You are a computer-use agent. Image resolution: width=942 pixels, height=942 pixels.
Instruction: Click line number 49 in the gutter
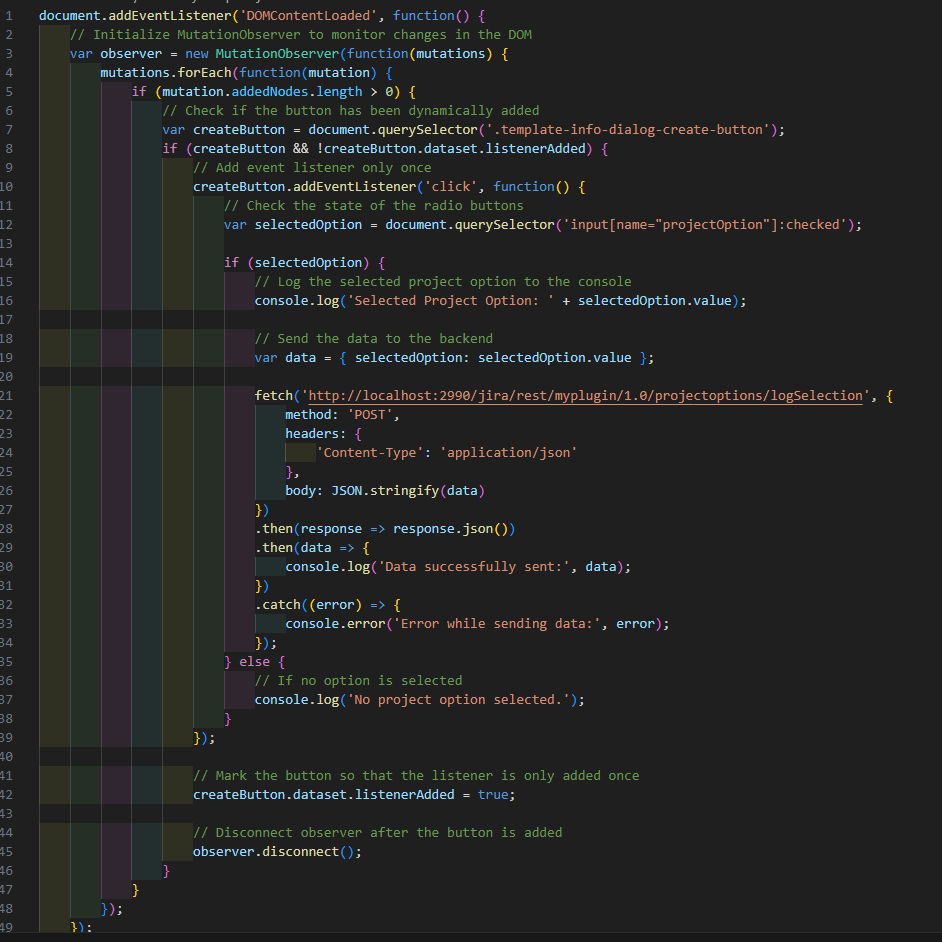[7, 927]
